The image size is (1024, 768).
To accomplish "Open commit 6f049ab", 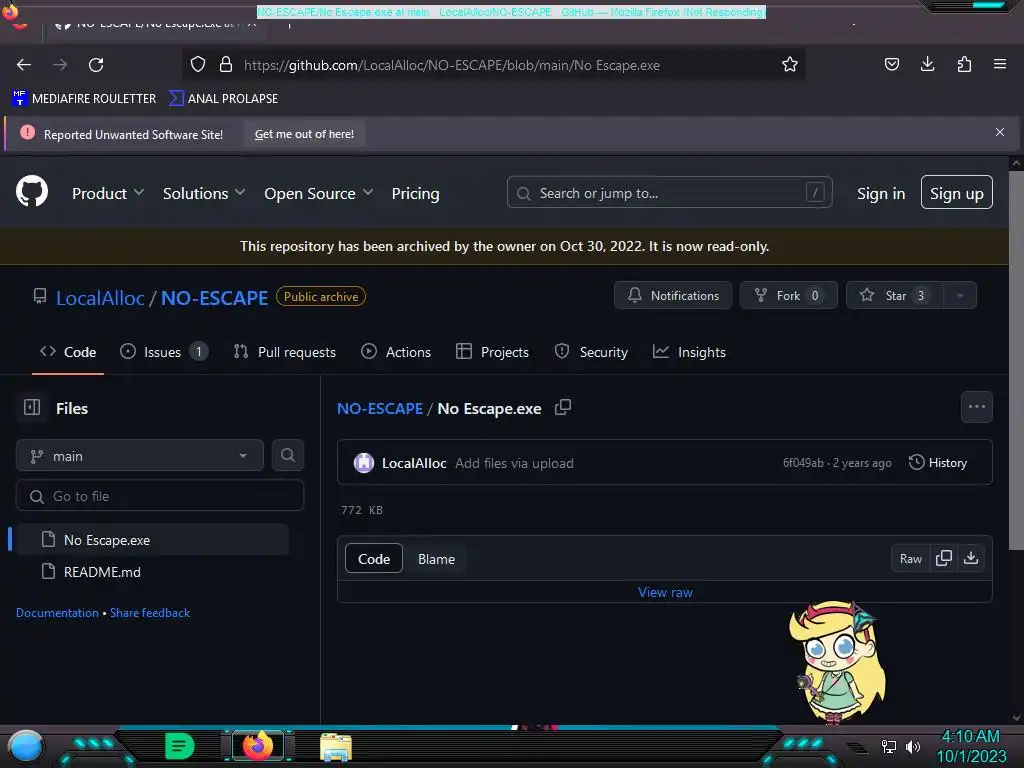I will (x=803, y=463).
